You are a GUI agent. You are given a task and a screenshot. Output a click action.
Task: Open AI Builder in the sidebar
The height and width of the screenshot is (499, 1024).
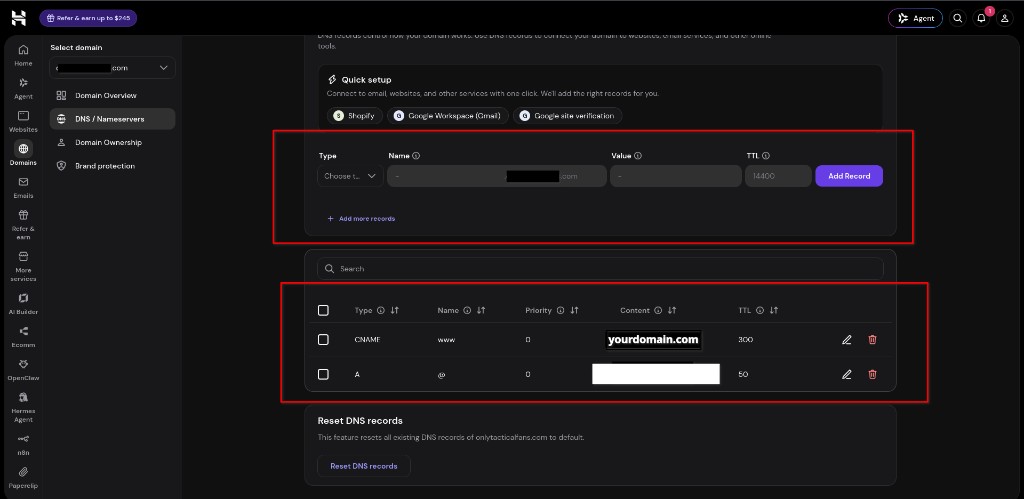point(23,304)
